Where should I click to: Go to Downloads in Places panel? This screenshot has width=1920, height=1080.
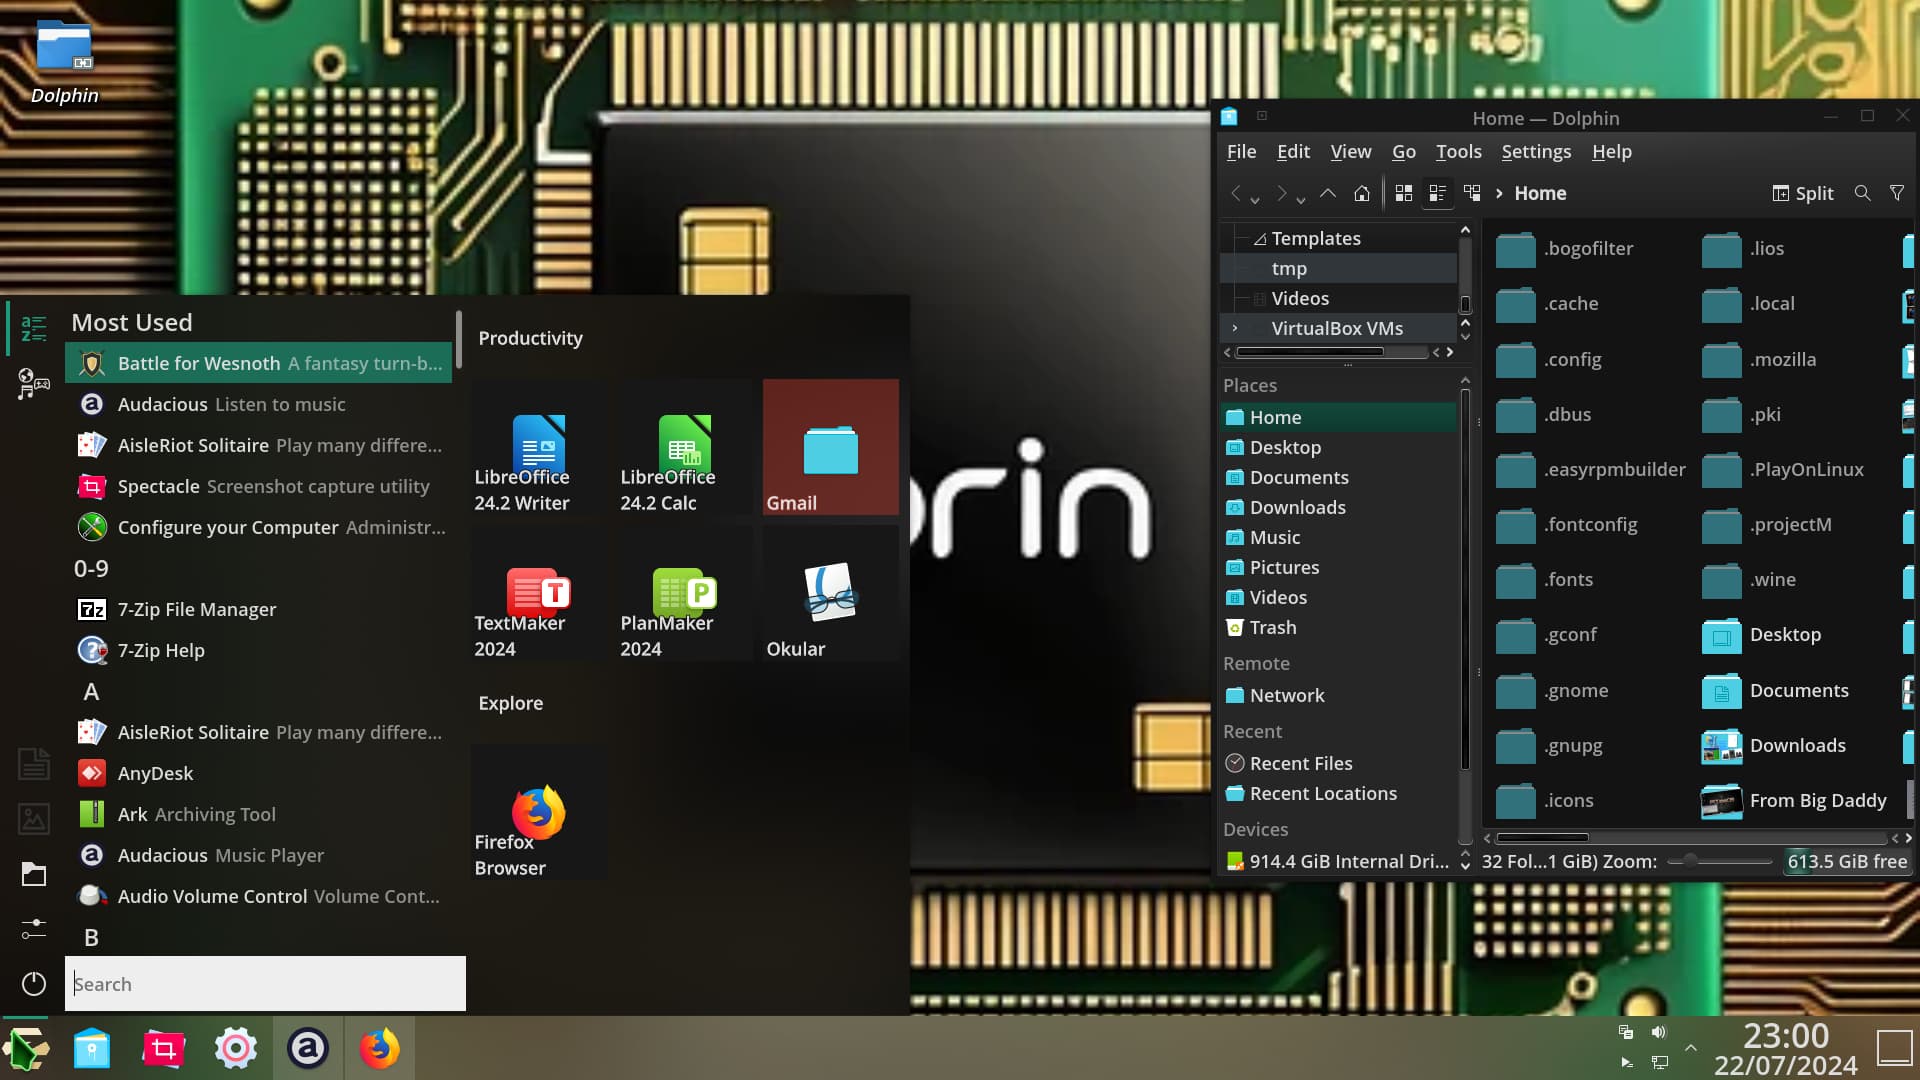point(1338,507)
